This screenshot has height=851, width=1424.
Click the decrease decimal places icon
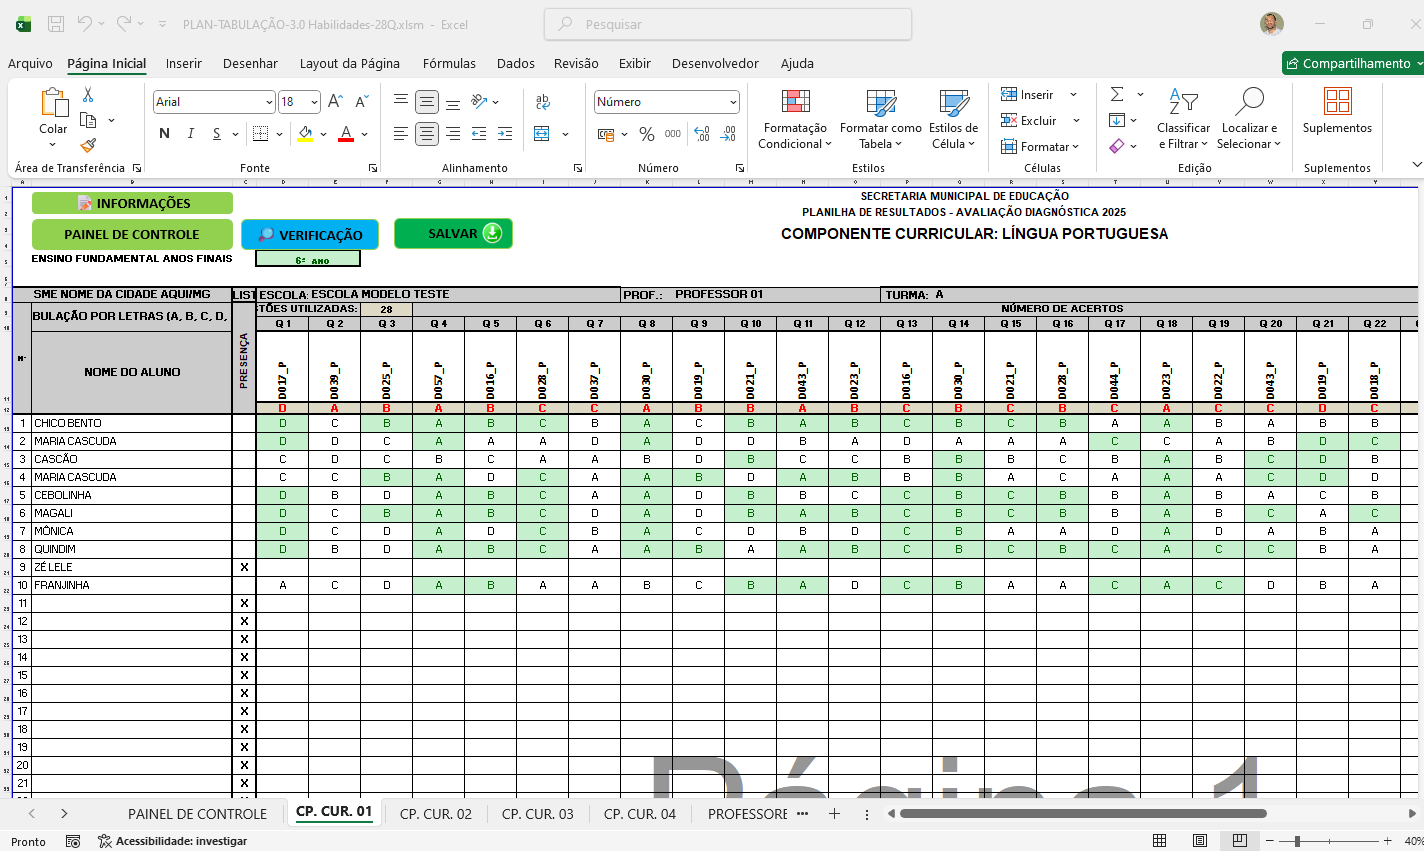point(729,133)
